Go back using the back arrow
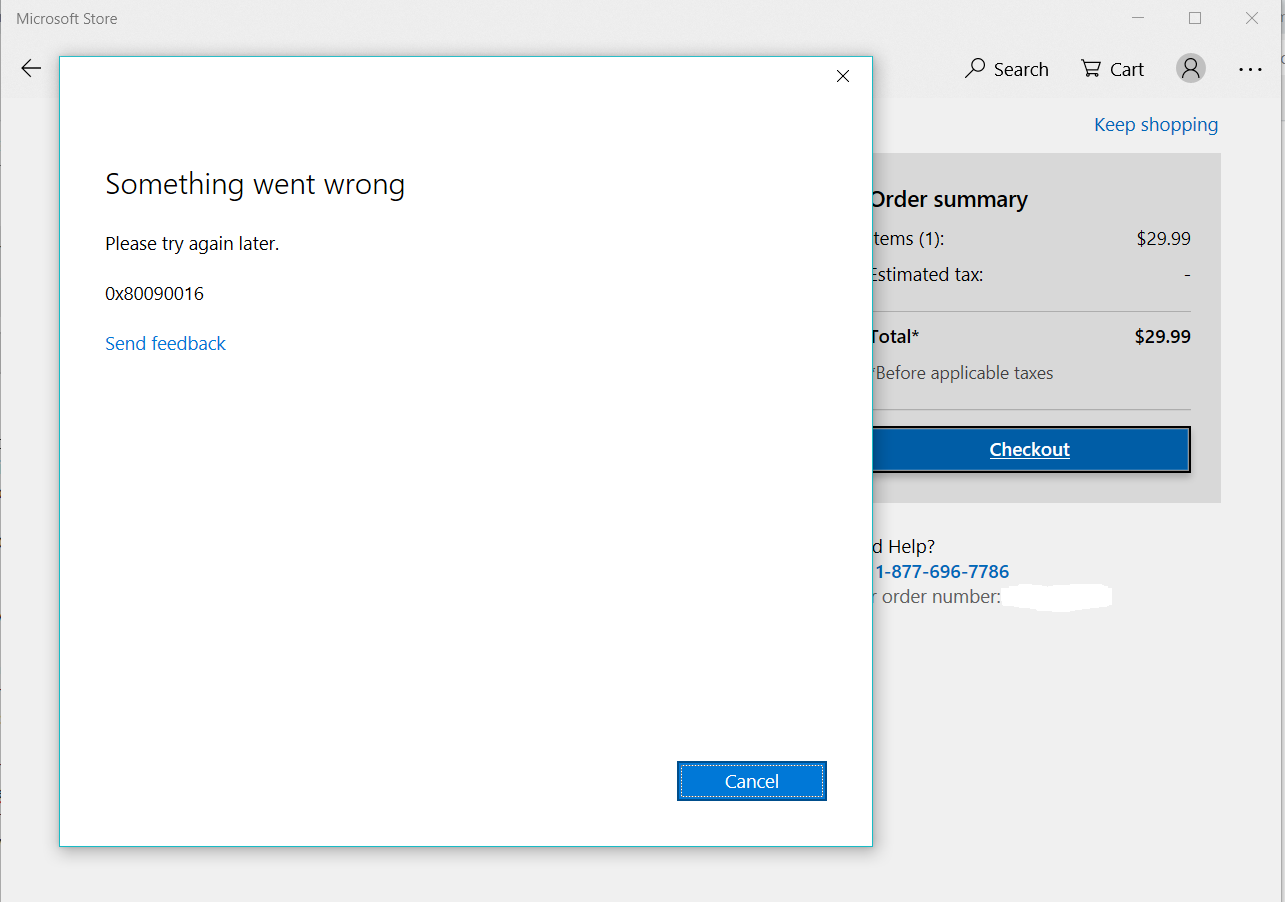 tap(32, 68)
